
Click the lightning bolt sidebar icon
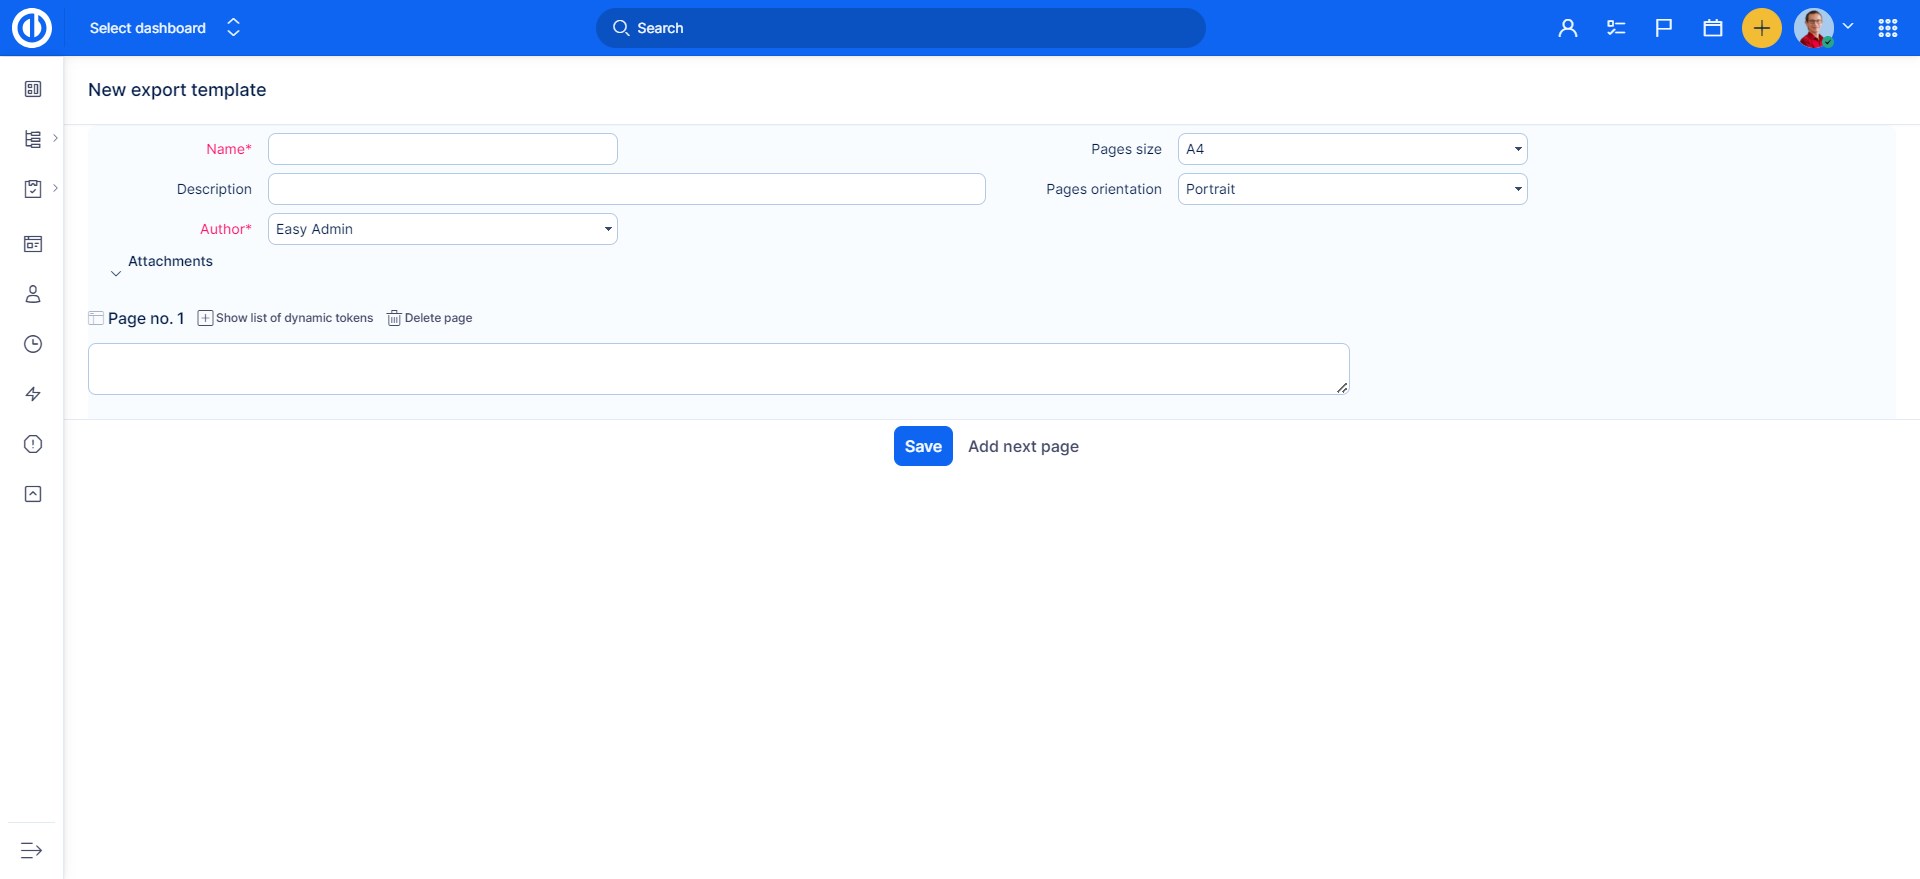pos(33,394)
